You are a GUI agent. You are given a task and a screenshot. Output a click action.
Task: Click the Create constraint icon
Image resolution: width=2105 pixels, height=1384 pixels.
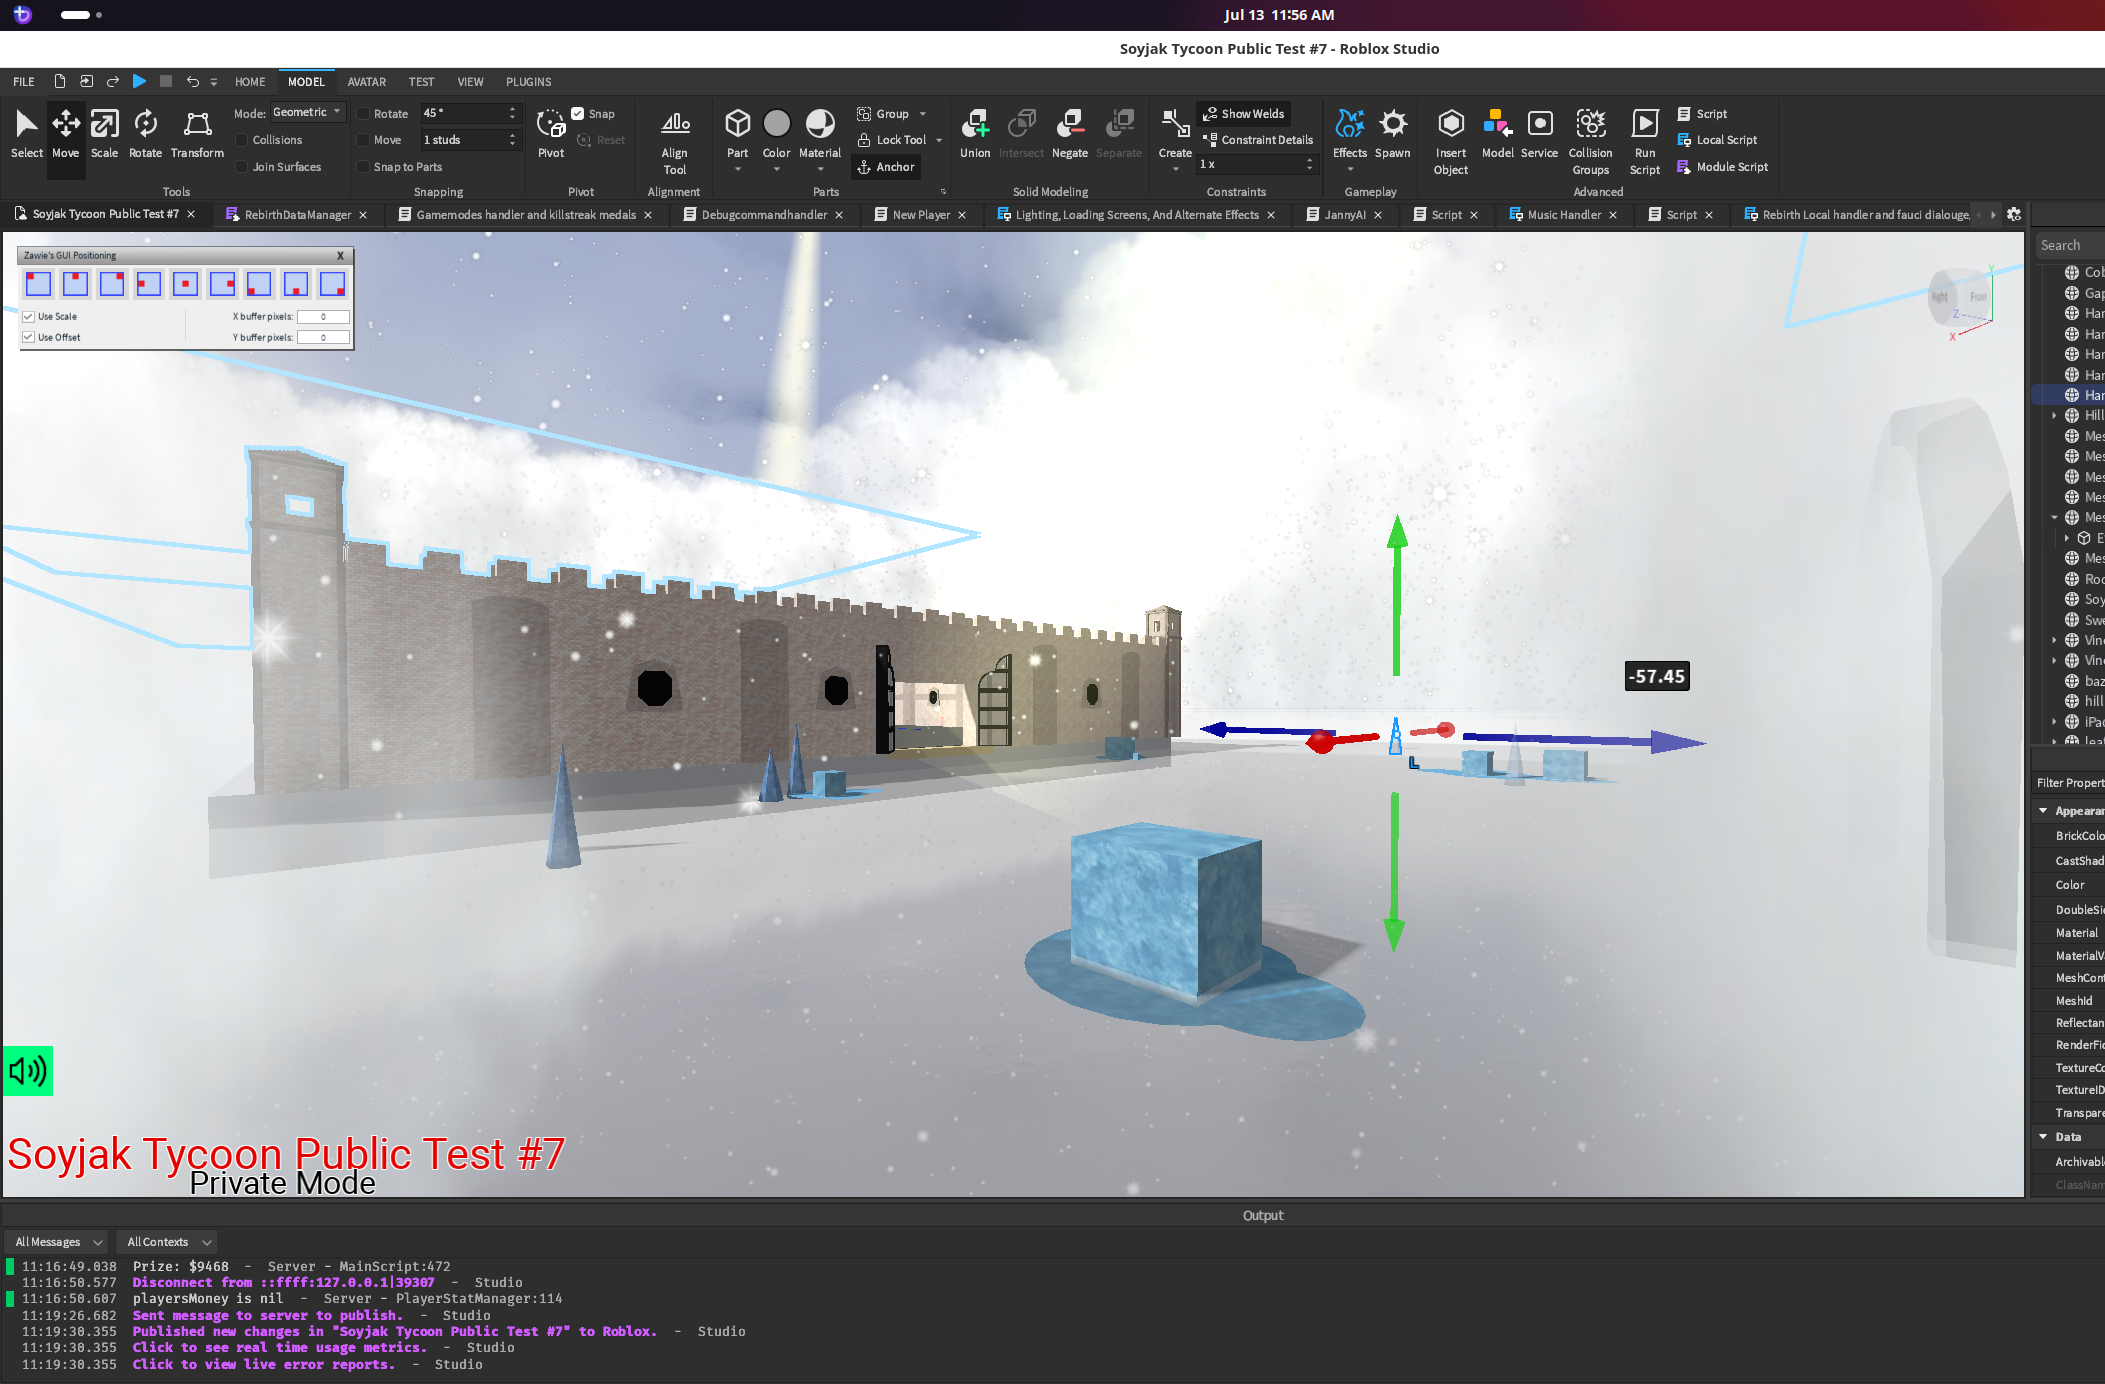1175,124
